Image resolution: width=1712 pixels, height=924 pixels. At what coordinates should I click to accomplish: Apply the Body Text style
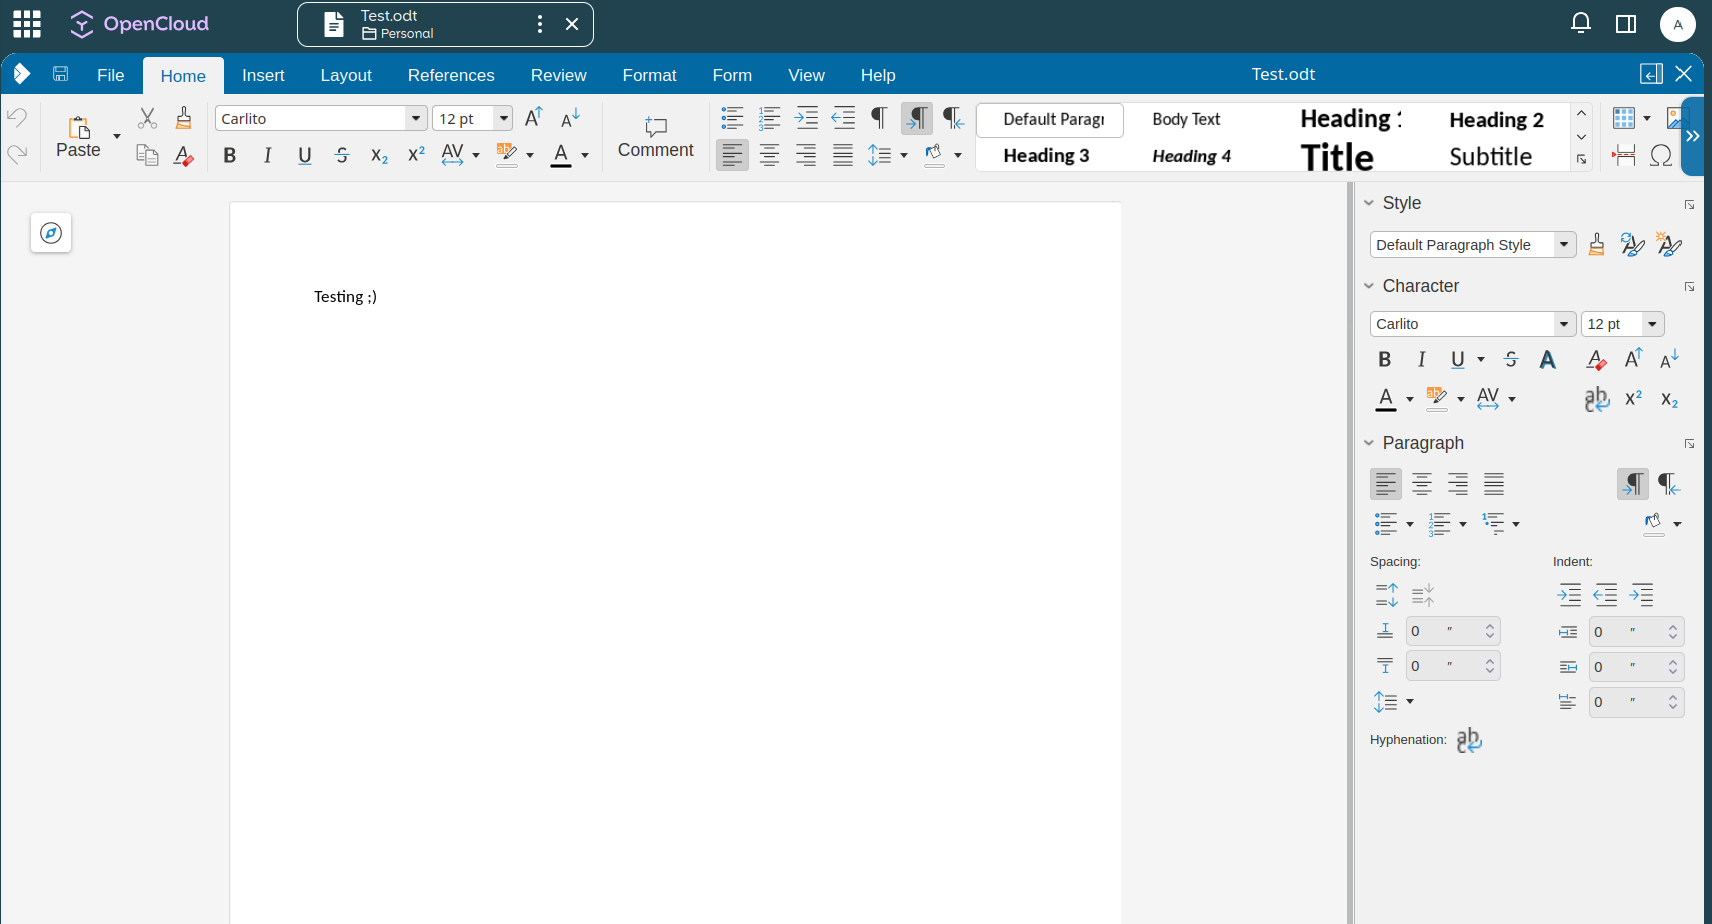1186,119
